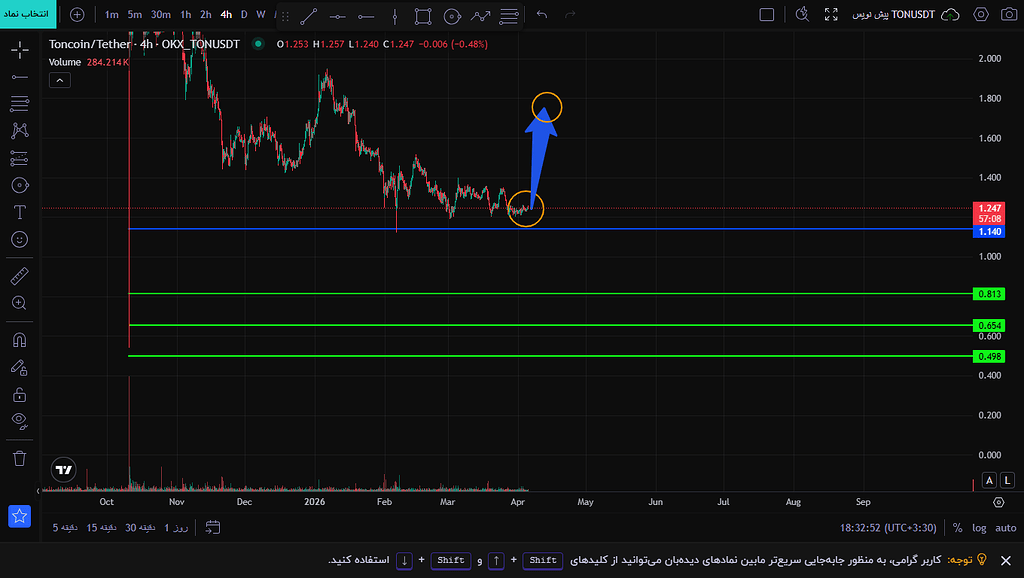Pick vertical line from floating toolbar
This screenshot has width=1024, height=578.
point(394,16)
